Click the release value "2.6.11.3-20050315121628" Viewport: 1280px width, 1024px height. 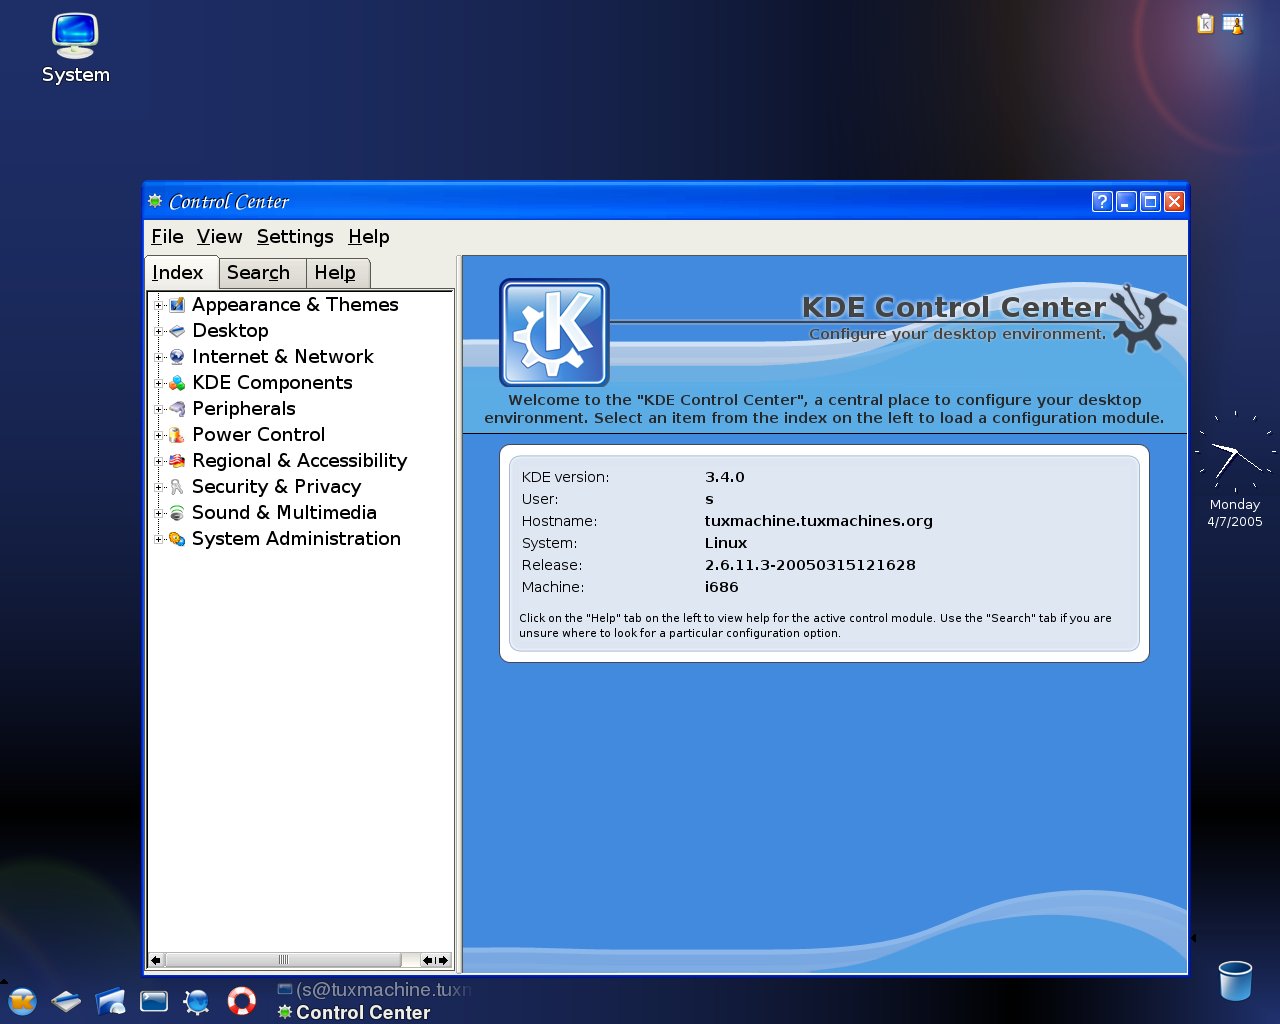pos(810,565)
